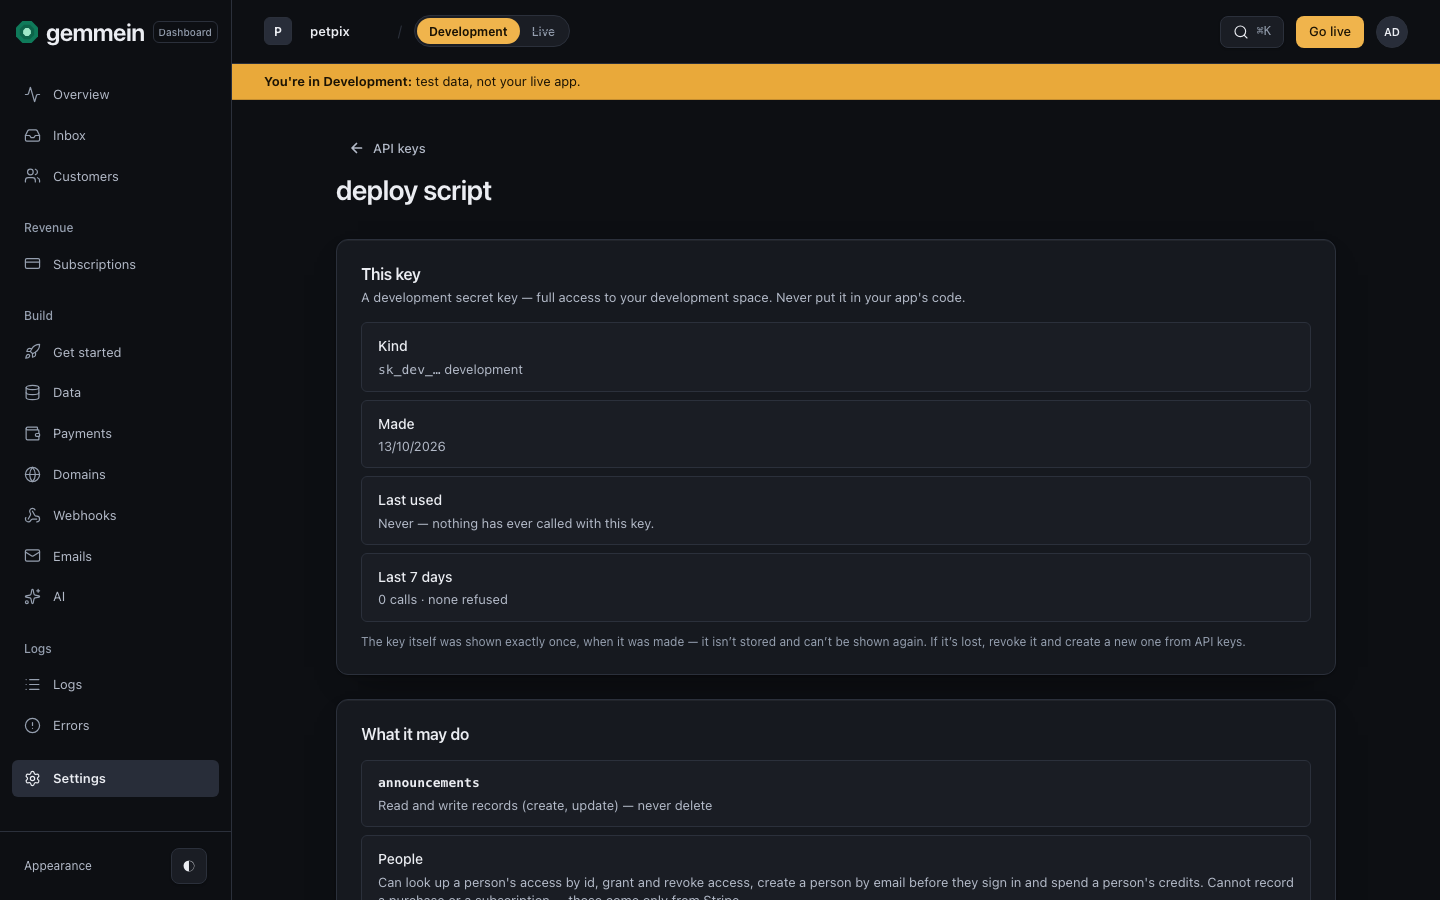Toggle the Appearance theme button
1440x900 pixels.
click(x=189, y=866)
